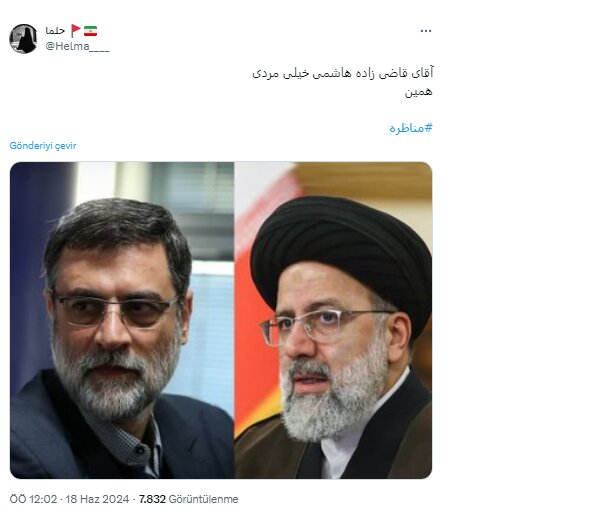Click the word آقای starting the tweet
Viewport: 600px width, 519px height.
(422, 73)
